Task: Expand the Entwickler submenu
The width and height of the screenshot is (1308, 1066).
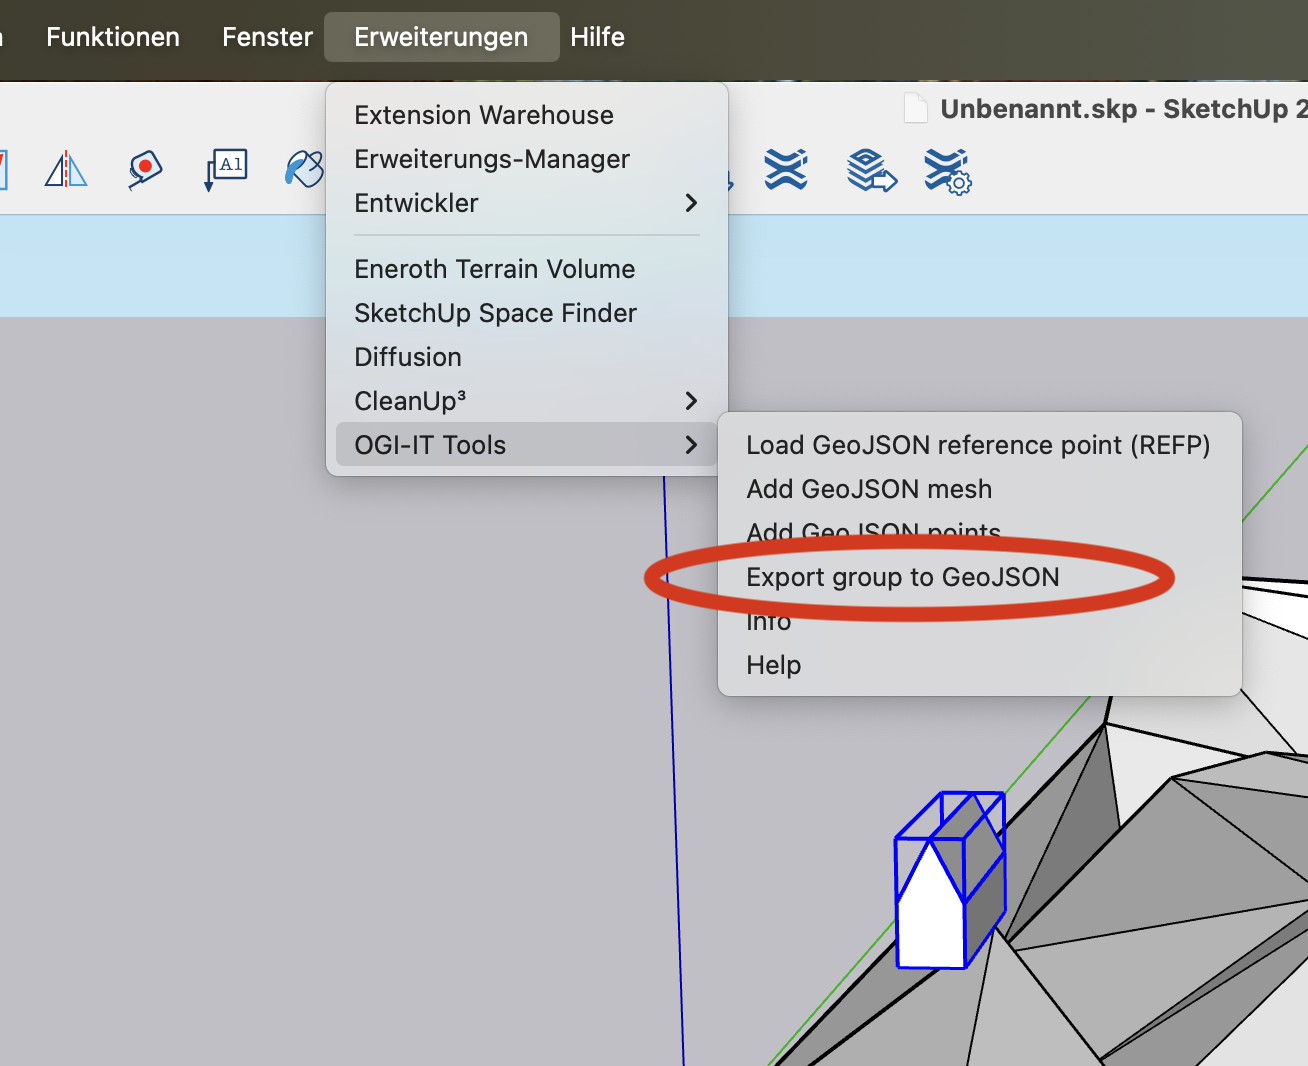Action: click(x=527, y=203)
